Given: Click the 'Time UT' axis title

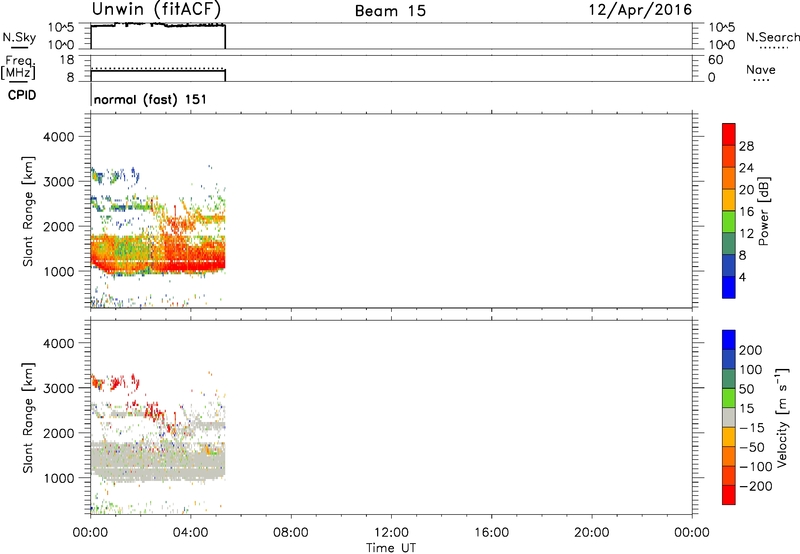Looking at the screenshot, I should point(391,548).
